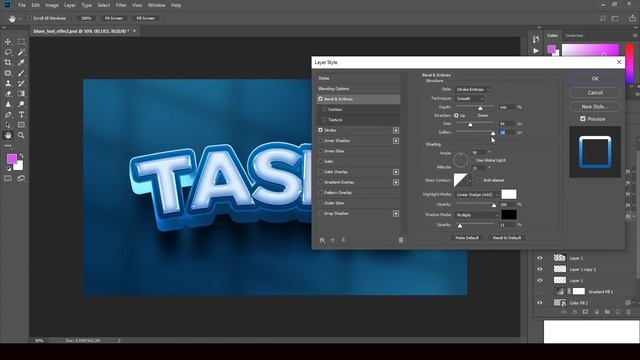640x360 pixels.
Task: Select the Zoom tool in toolbar
Action: pyautogui.click(x=21, y=136)
